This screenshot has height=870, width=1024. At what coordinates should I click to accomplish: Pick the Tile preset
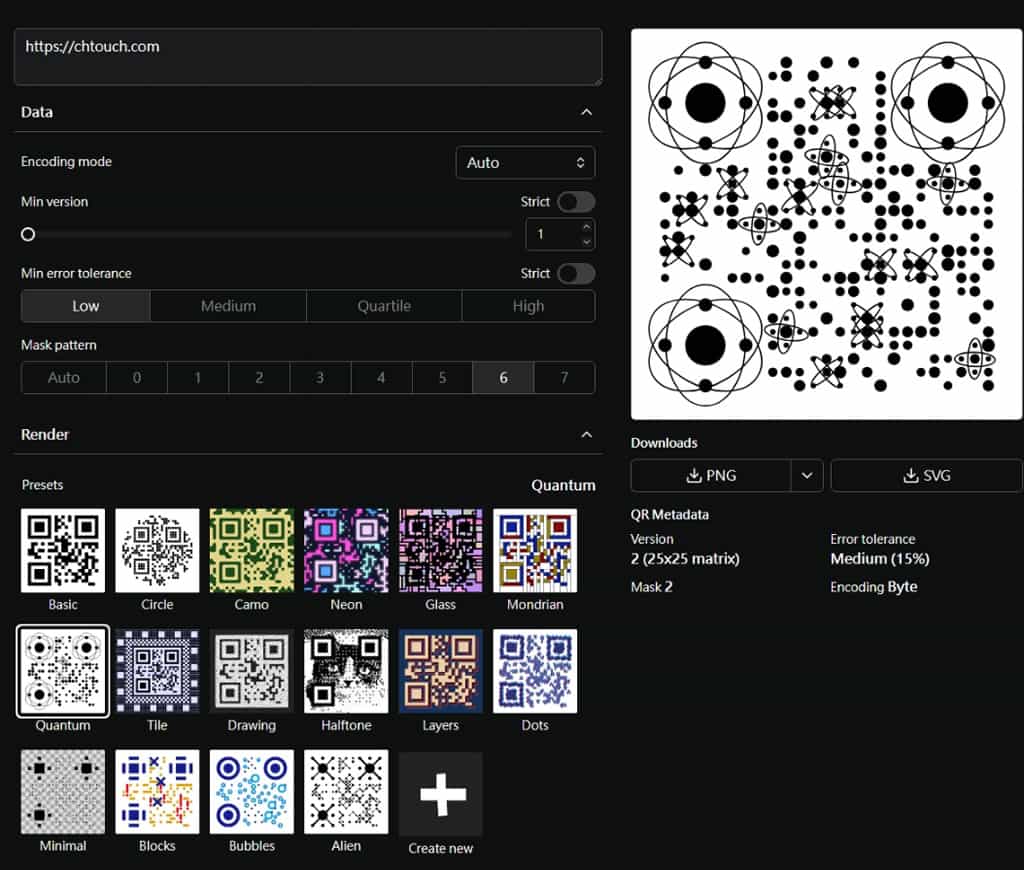[157, 671]
